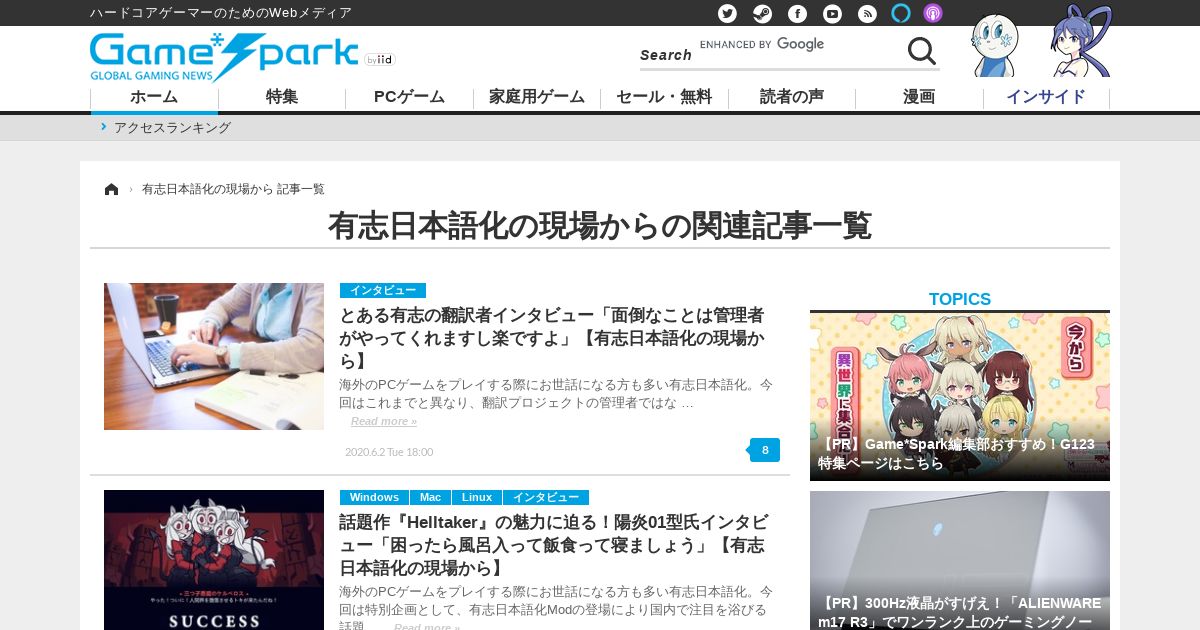Click the Helltaker article summary text

556,609
